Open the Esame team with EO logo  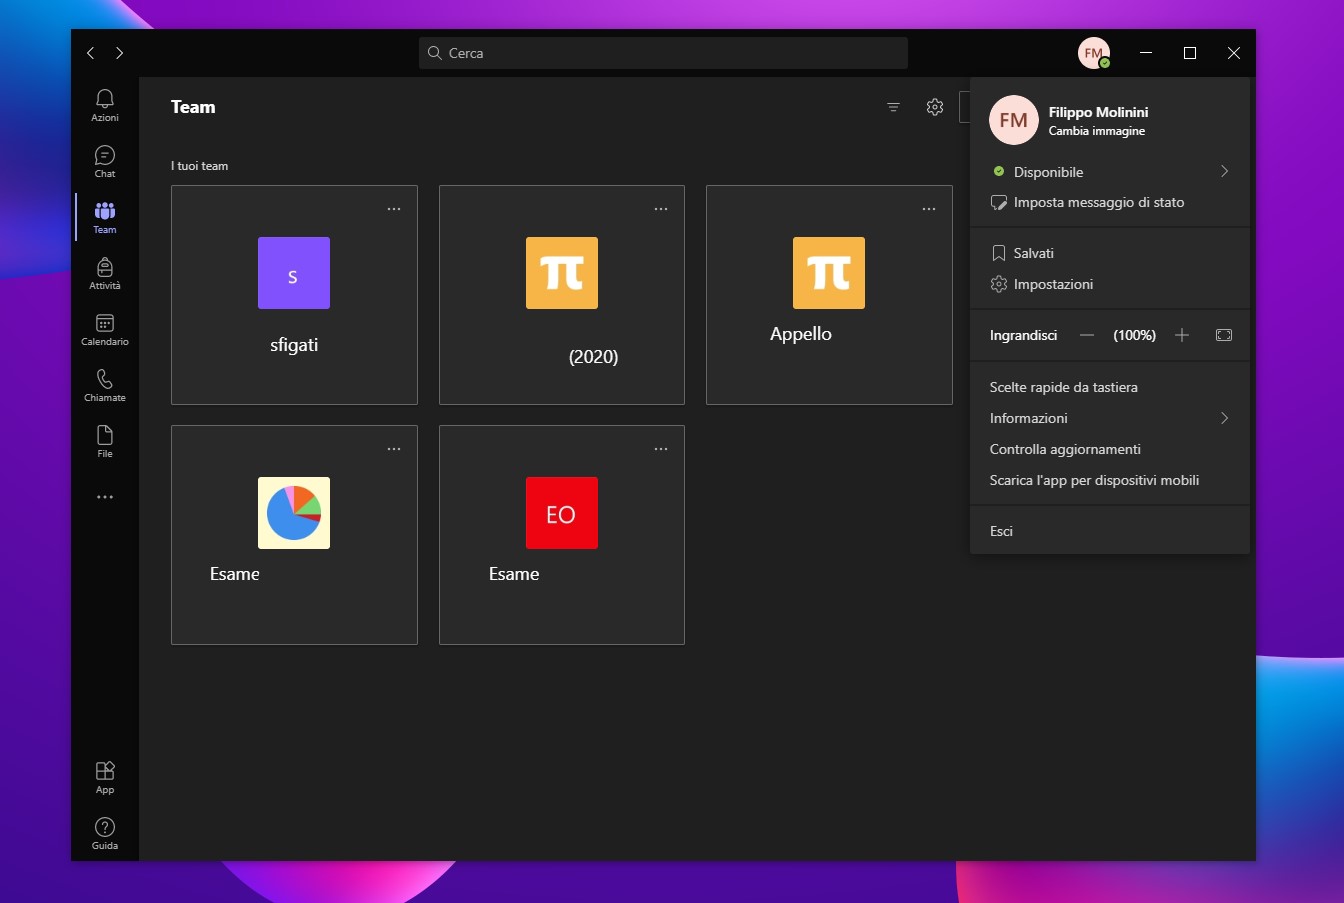pos(562,535)
